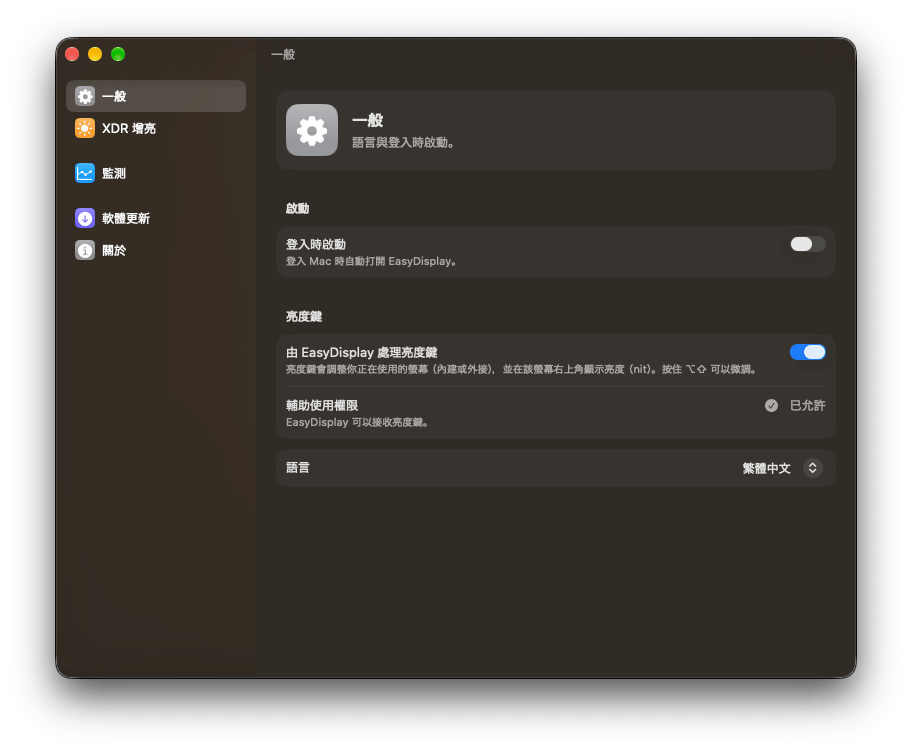Image resolution: width=912 pixels, height=752 pixels.
Task: Switch to 監測 sidebar label
Action: (114, 173)
